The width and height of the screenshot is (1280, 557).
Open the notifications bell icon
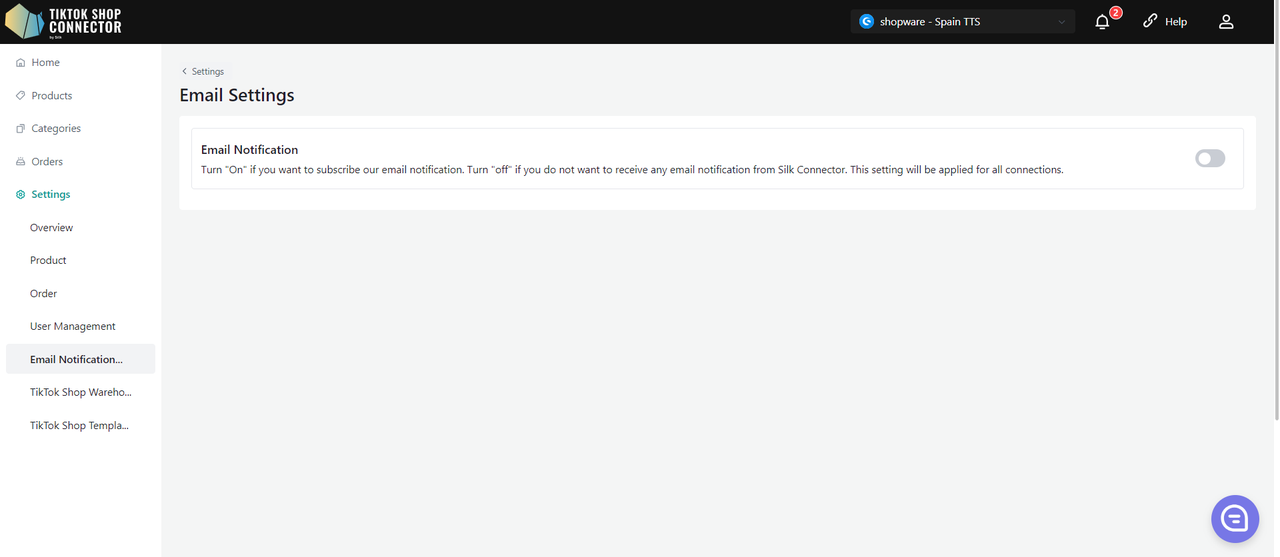1102,22
